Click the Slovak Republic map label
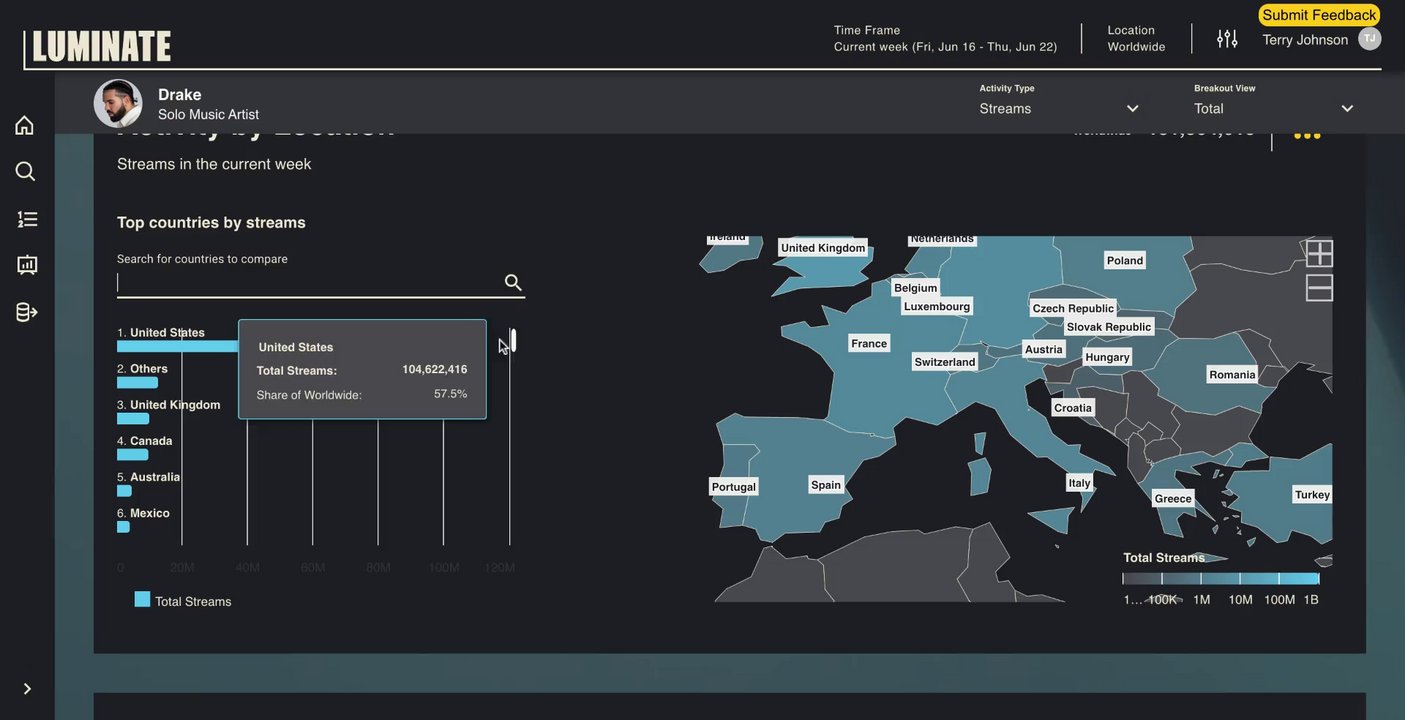Image resolution: width=1405 pixels, height=720 pixels. (1109, 327)
